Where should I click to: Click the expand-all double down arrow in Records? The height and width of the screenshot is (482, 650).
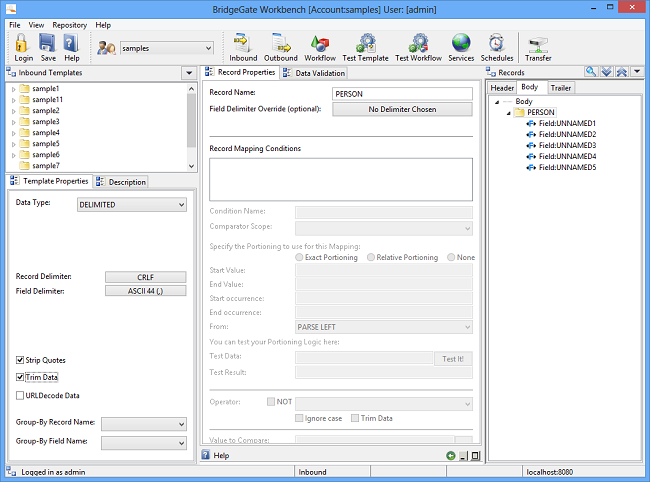pos(606,72)
